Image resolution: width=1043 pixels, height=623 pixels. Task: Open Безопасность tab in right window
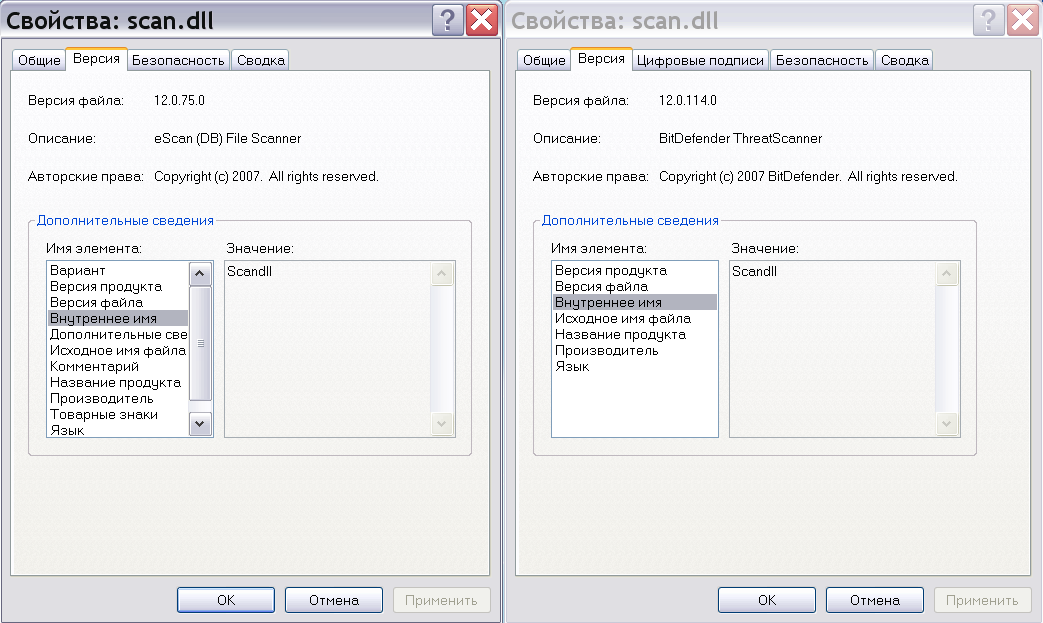pos(822,60)
